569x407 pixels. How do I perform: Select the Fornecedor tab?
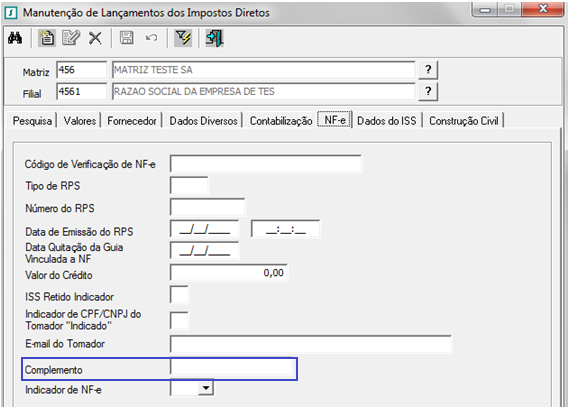point(132,120)
